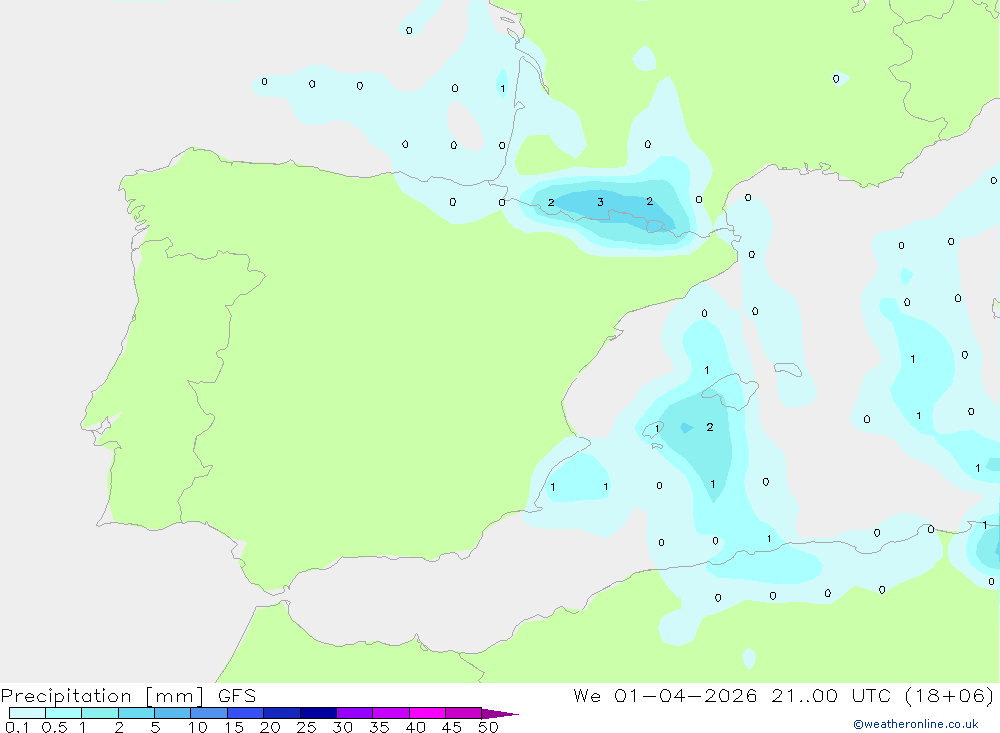
Task: Click the "0.1" legend scale label
Action: coord(17,727)
